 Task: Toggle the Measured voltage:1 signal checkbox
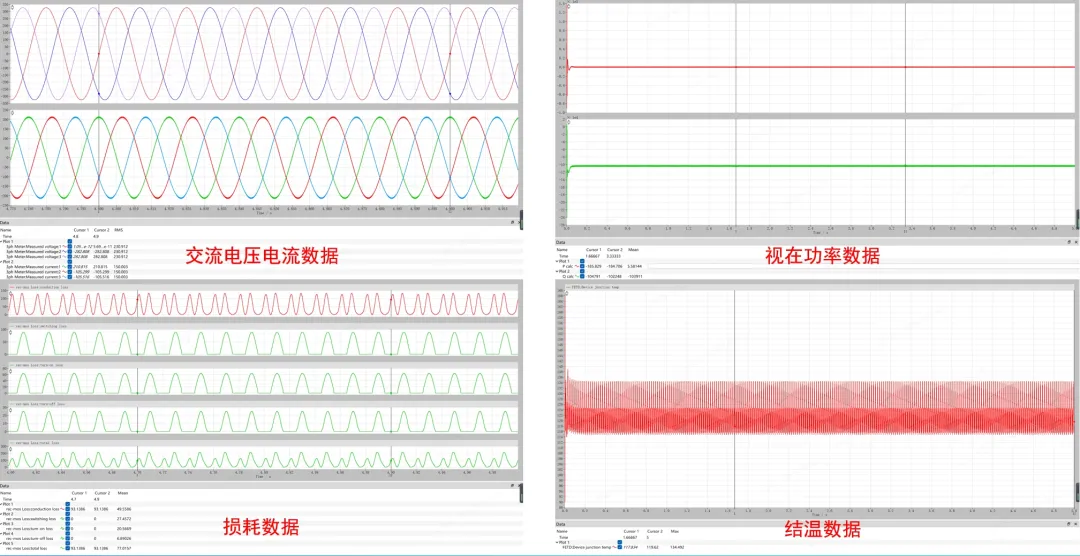click(x=69, y=245)
